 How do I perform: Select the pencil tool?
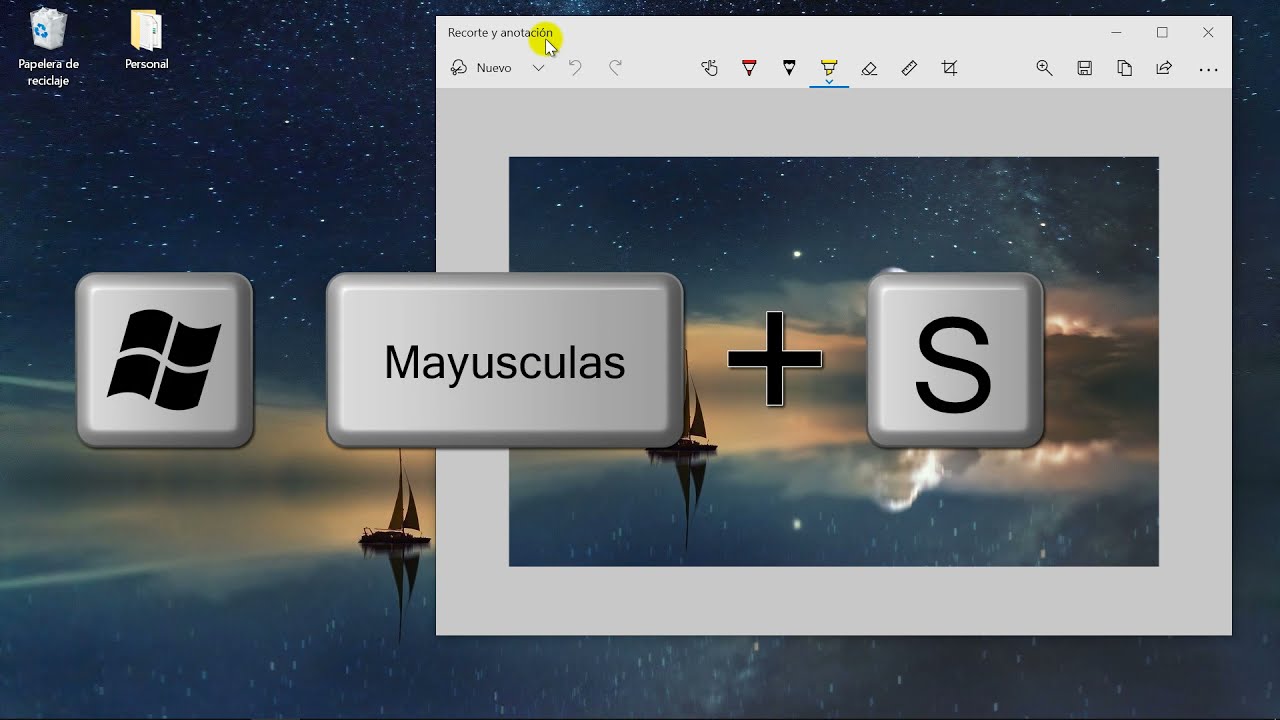click(x=789, y=68)
